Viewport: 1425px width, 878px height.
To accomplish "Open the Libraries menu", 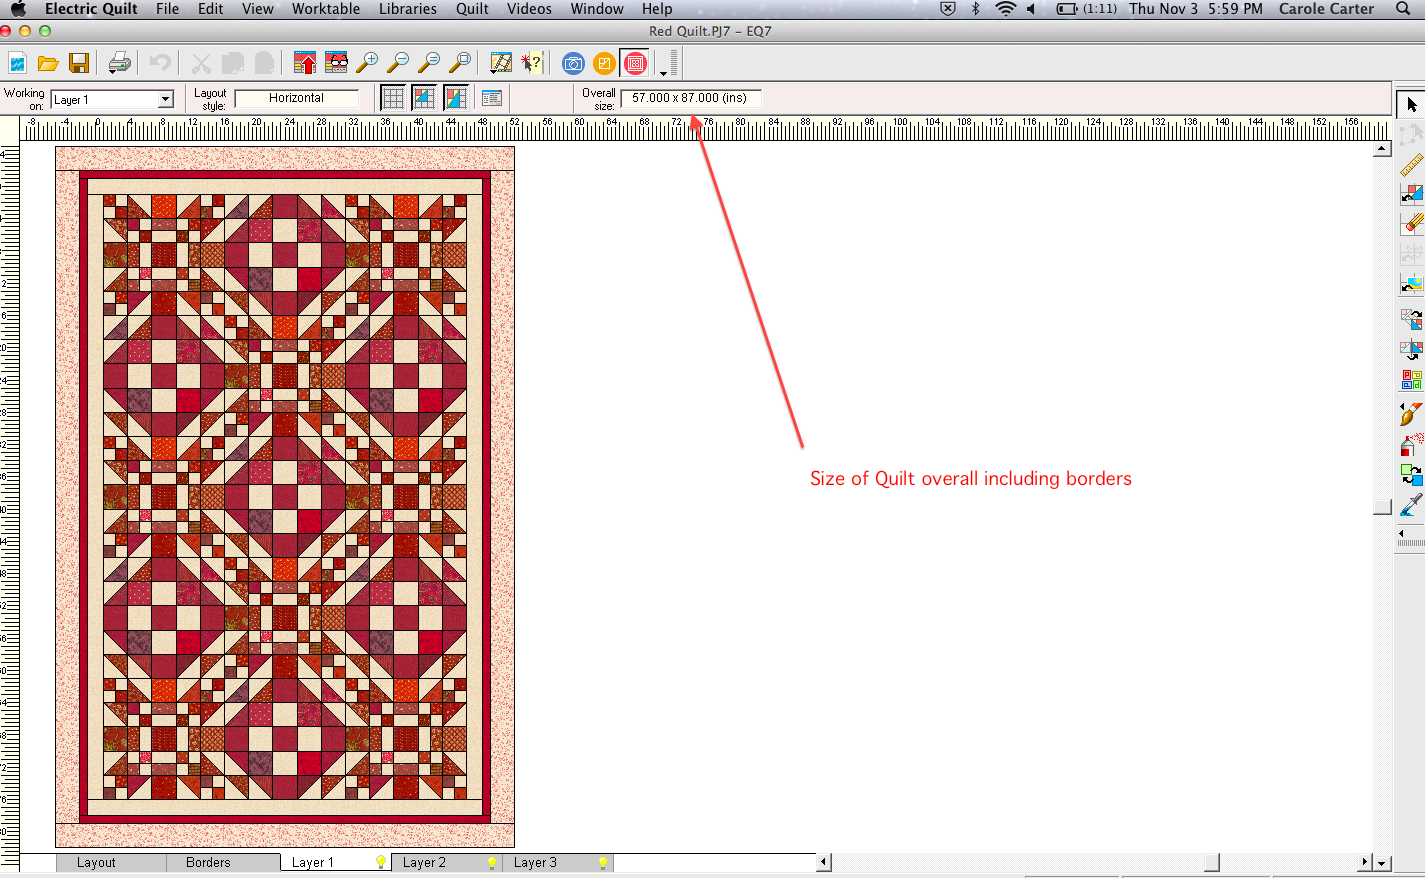I will tap(407, 9).
